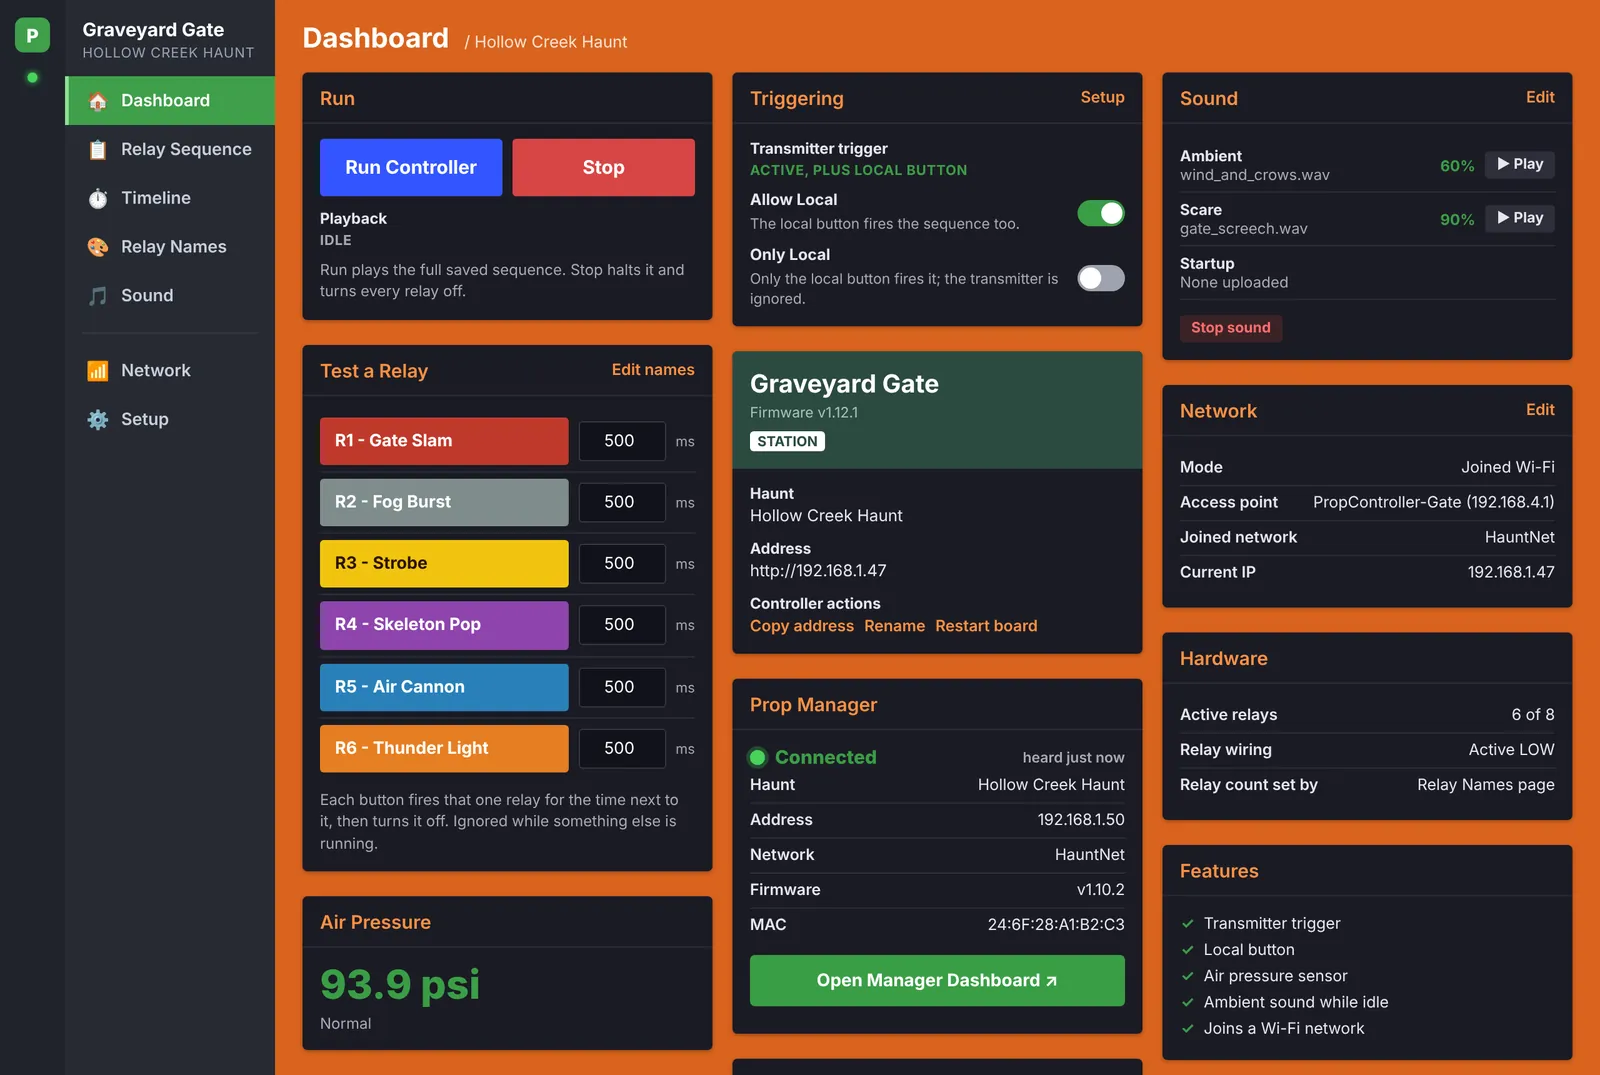Click the R4 Skeleton Pop duration field
The height and width of the screenshot is (1075, 1600).
622,625
